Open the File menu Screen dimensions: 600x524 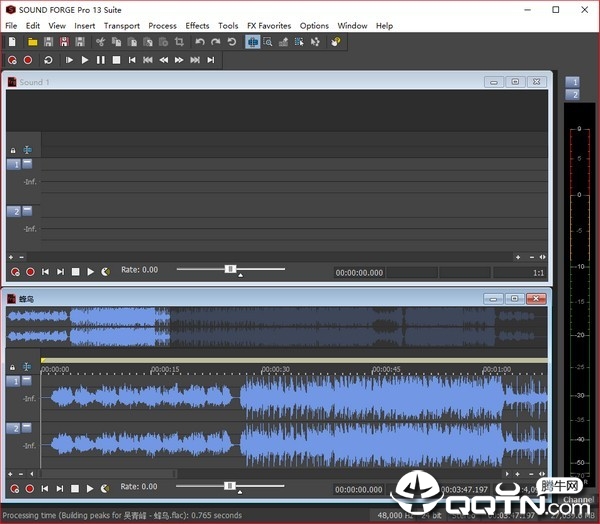pyautogui.click(x=11, y=26)
